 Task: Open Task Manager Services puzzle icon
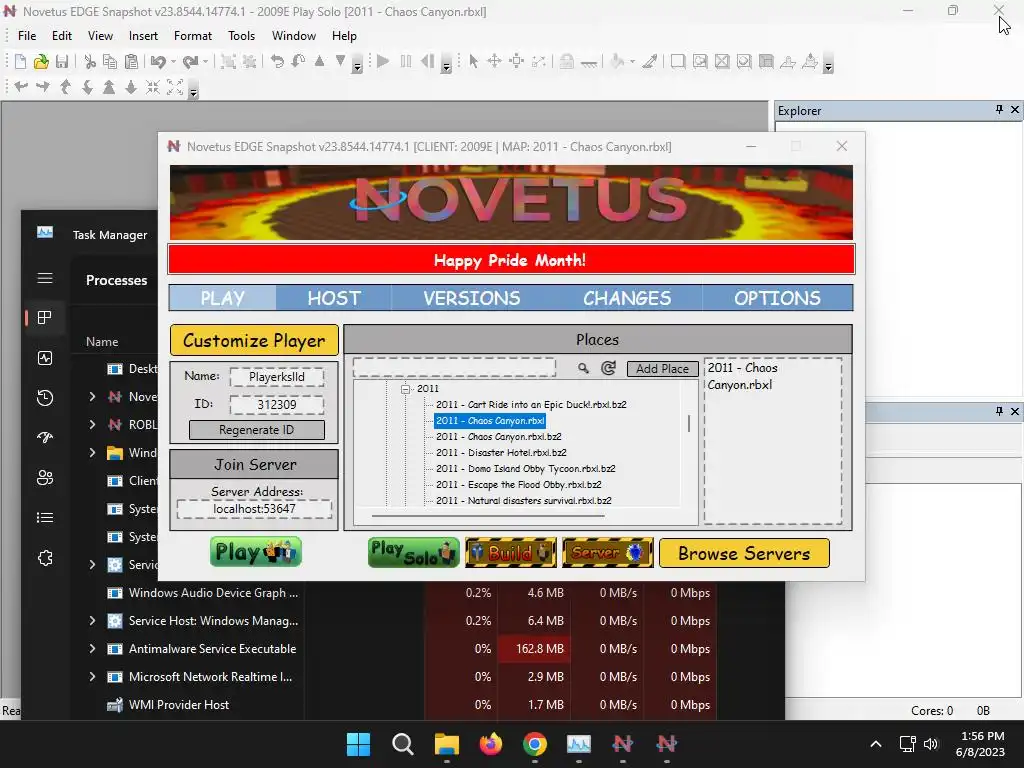pyautogui.click(x=45, y=558)
